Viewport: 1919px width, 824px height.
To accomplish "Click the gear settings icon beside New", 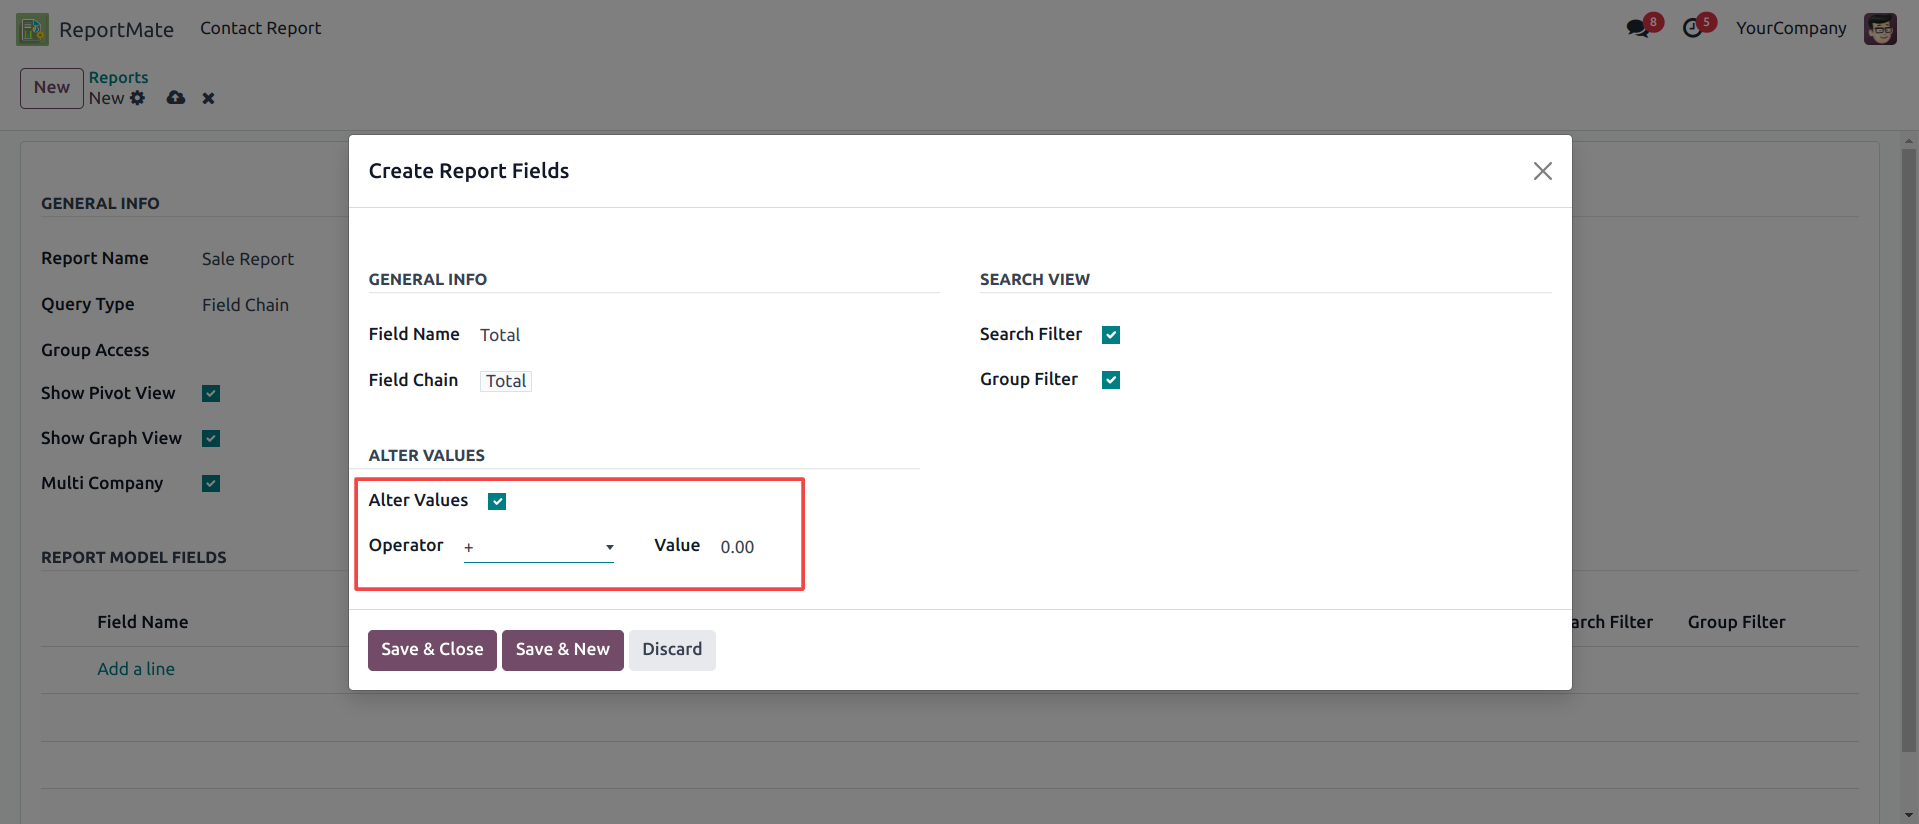I will [138, 98].
